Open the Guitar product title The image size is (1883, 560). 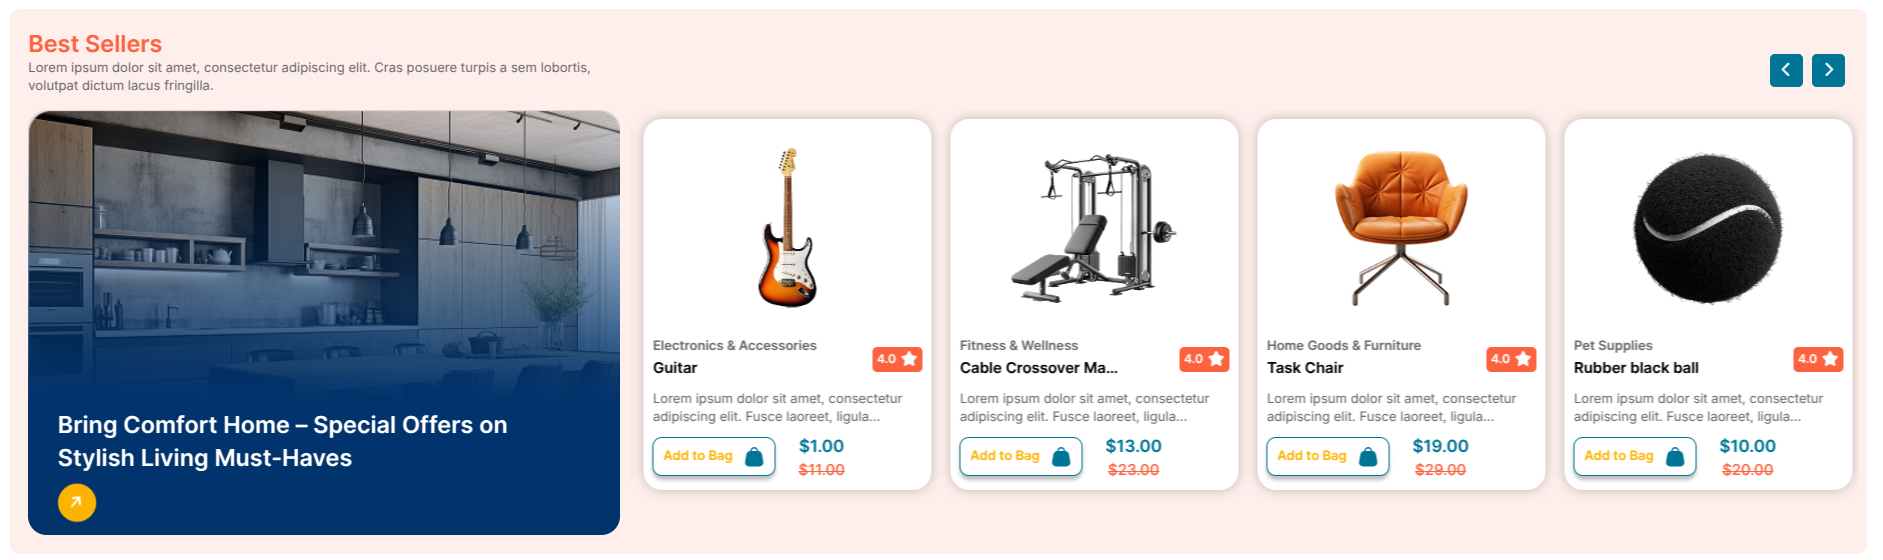pos(675,368)
